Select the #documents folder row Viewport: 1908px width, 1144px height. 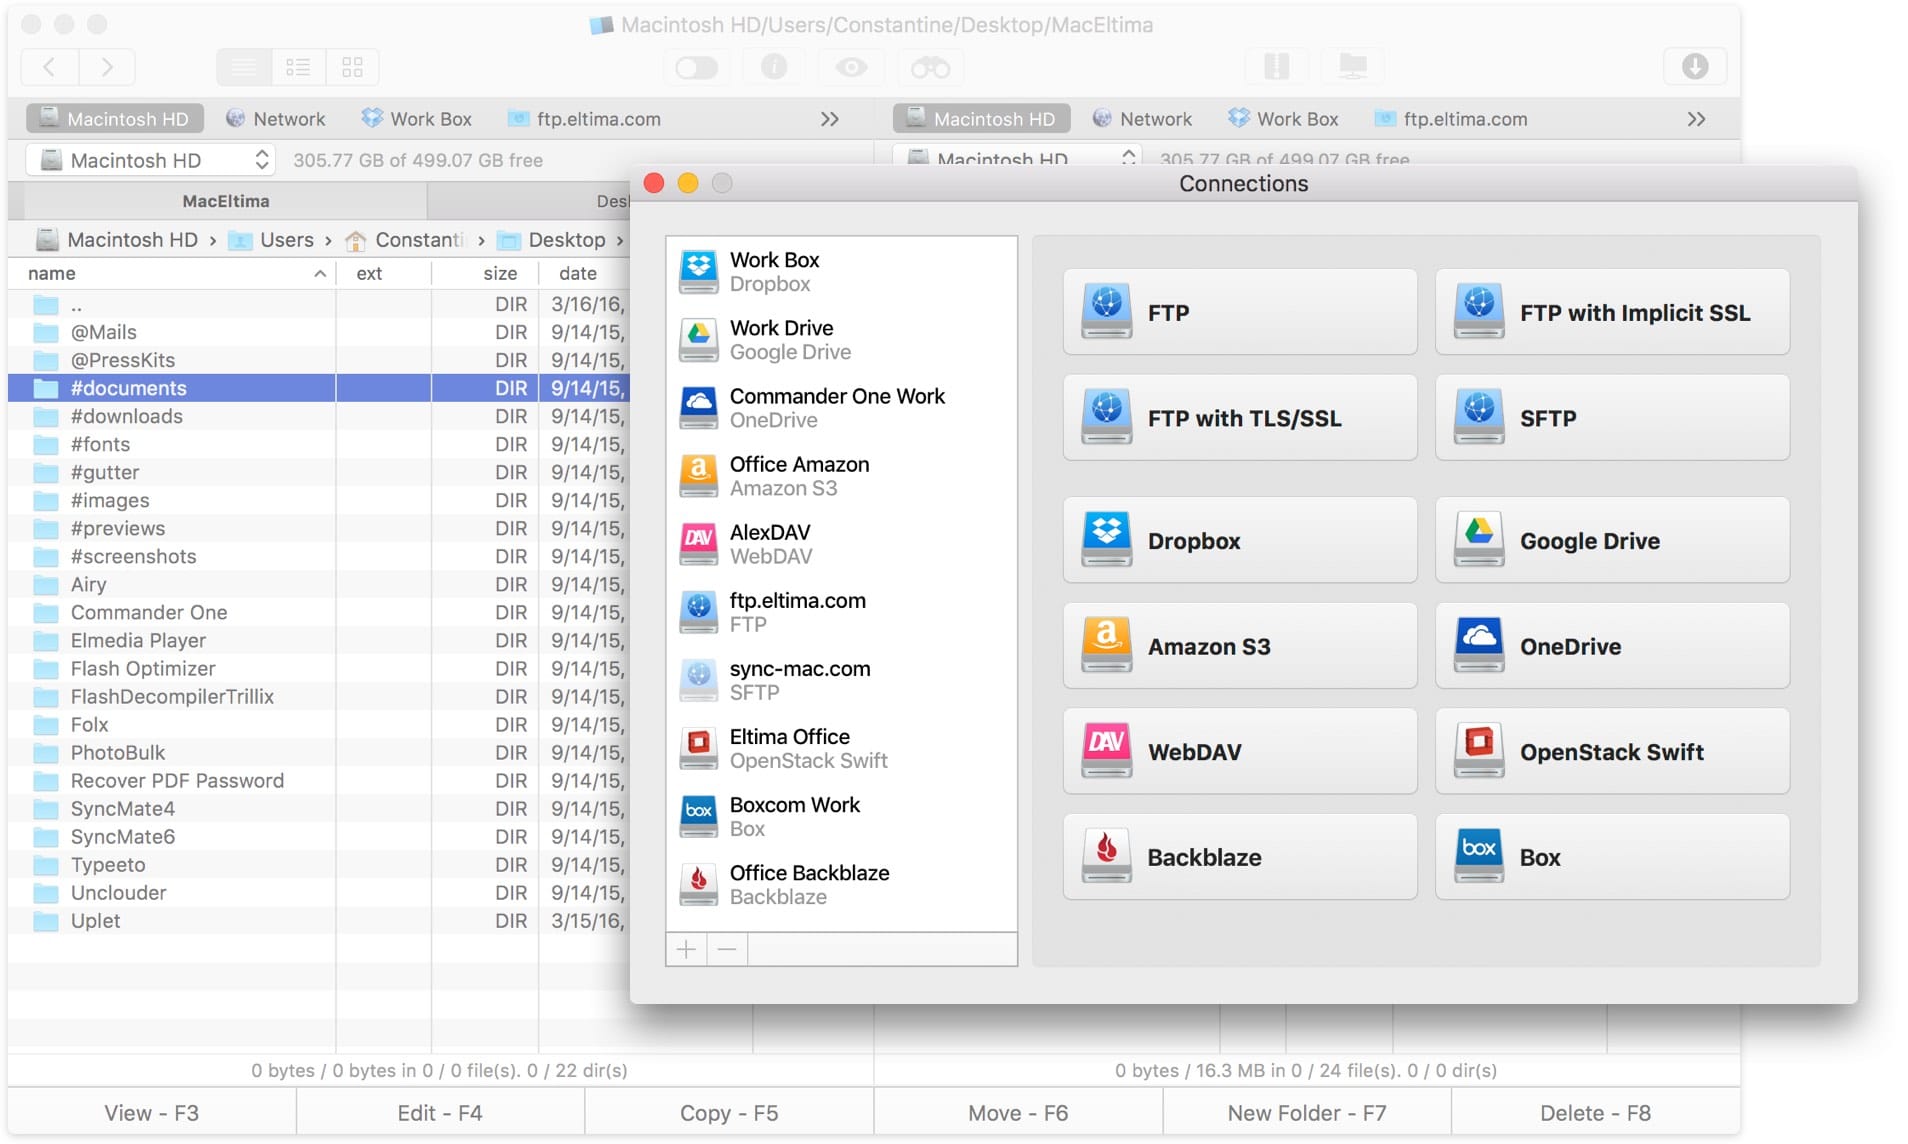click(128, 388)
